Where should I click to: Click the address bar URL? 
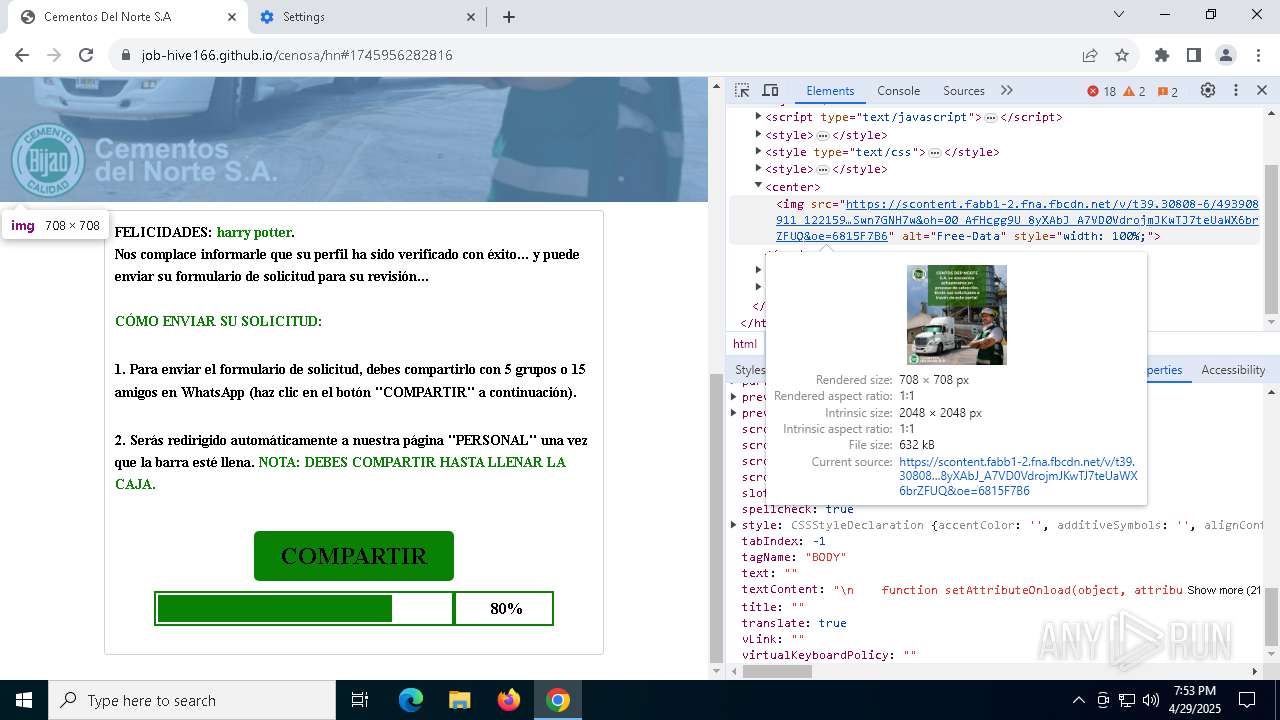coord(297,55)
